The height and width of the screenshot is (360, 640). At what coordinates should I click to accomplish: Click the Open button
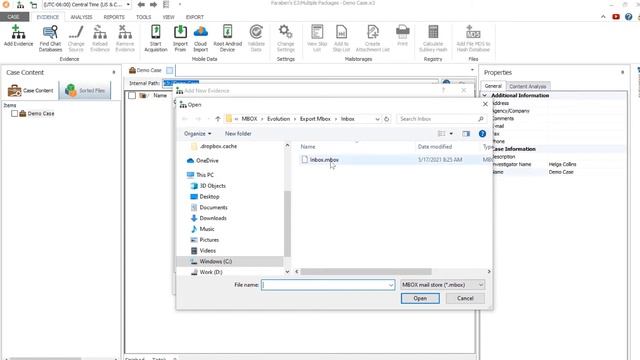pos(420,298)
